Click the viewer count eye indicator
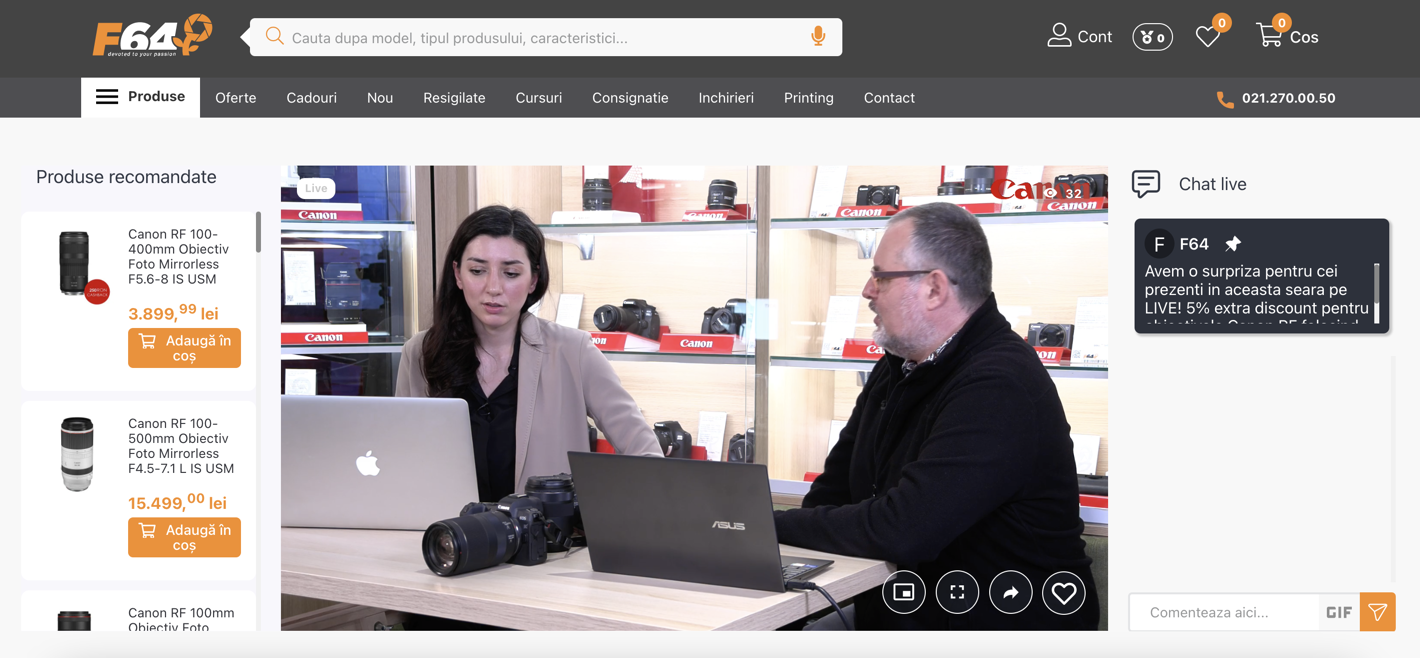The height and width of the screenshot is (658, 1421). (x=1063, y=193)
